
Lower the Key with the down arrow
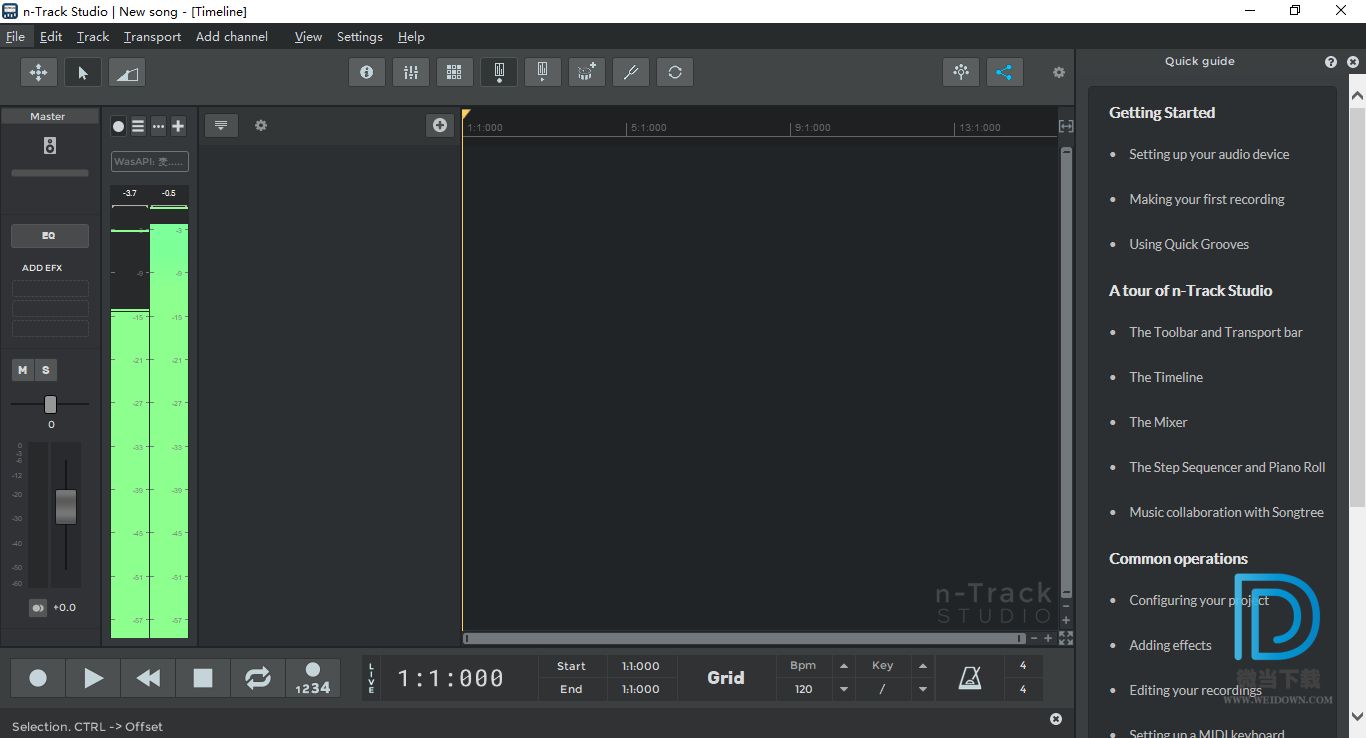(x=923, y=689)
